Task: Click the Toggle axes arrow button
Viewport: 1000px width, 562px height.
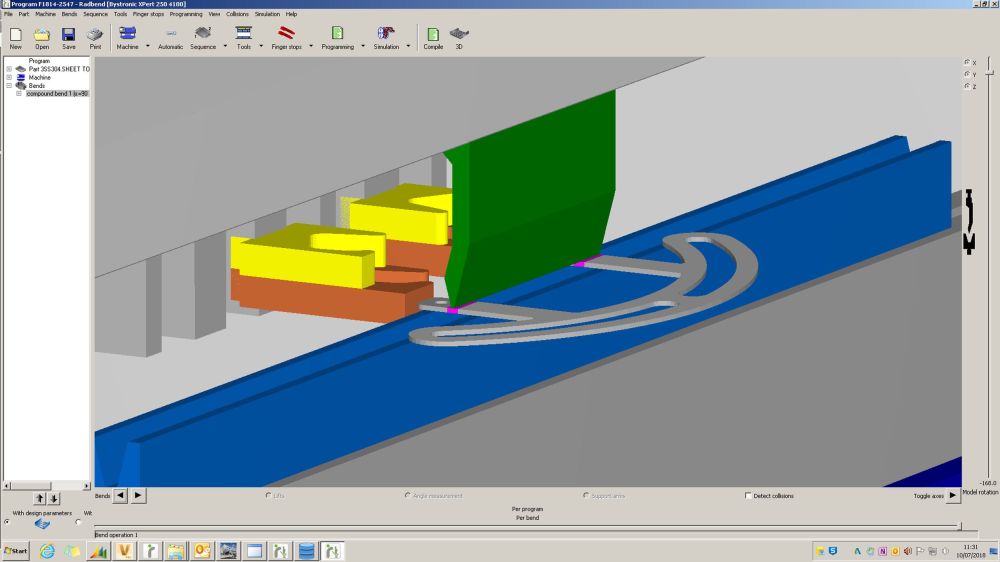Action: (953, 495)
